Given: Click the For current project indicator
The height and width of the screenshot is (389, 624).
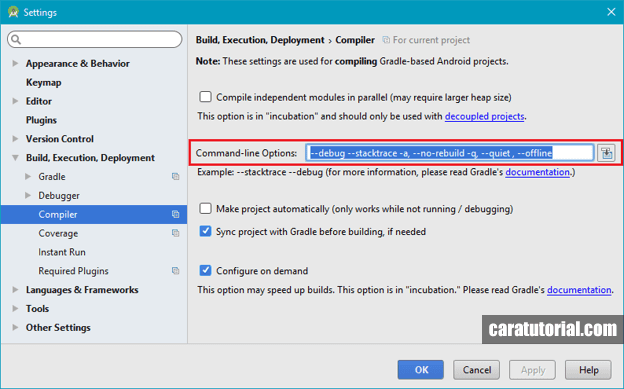Looking at the screenshot, I should tap(426, 40).
